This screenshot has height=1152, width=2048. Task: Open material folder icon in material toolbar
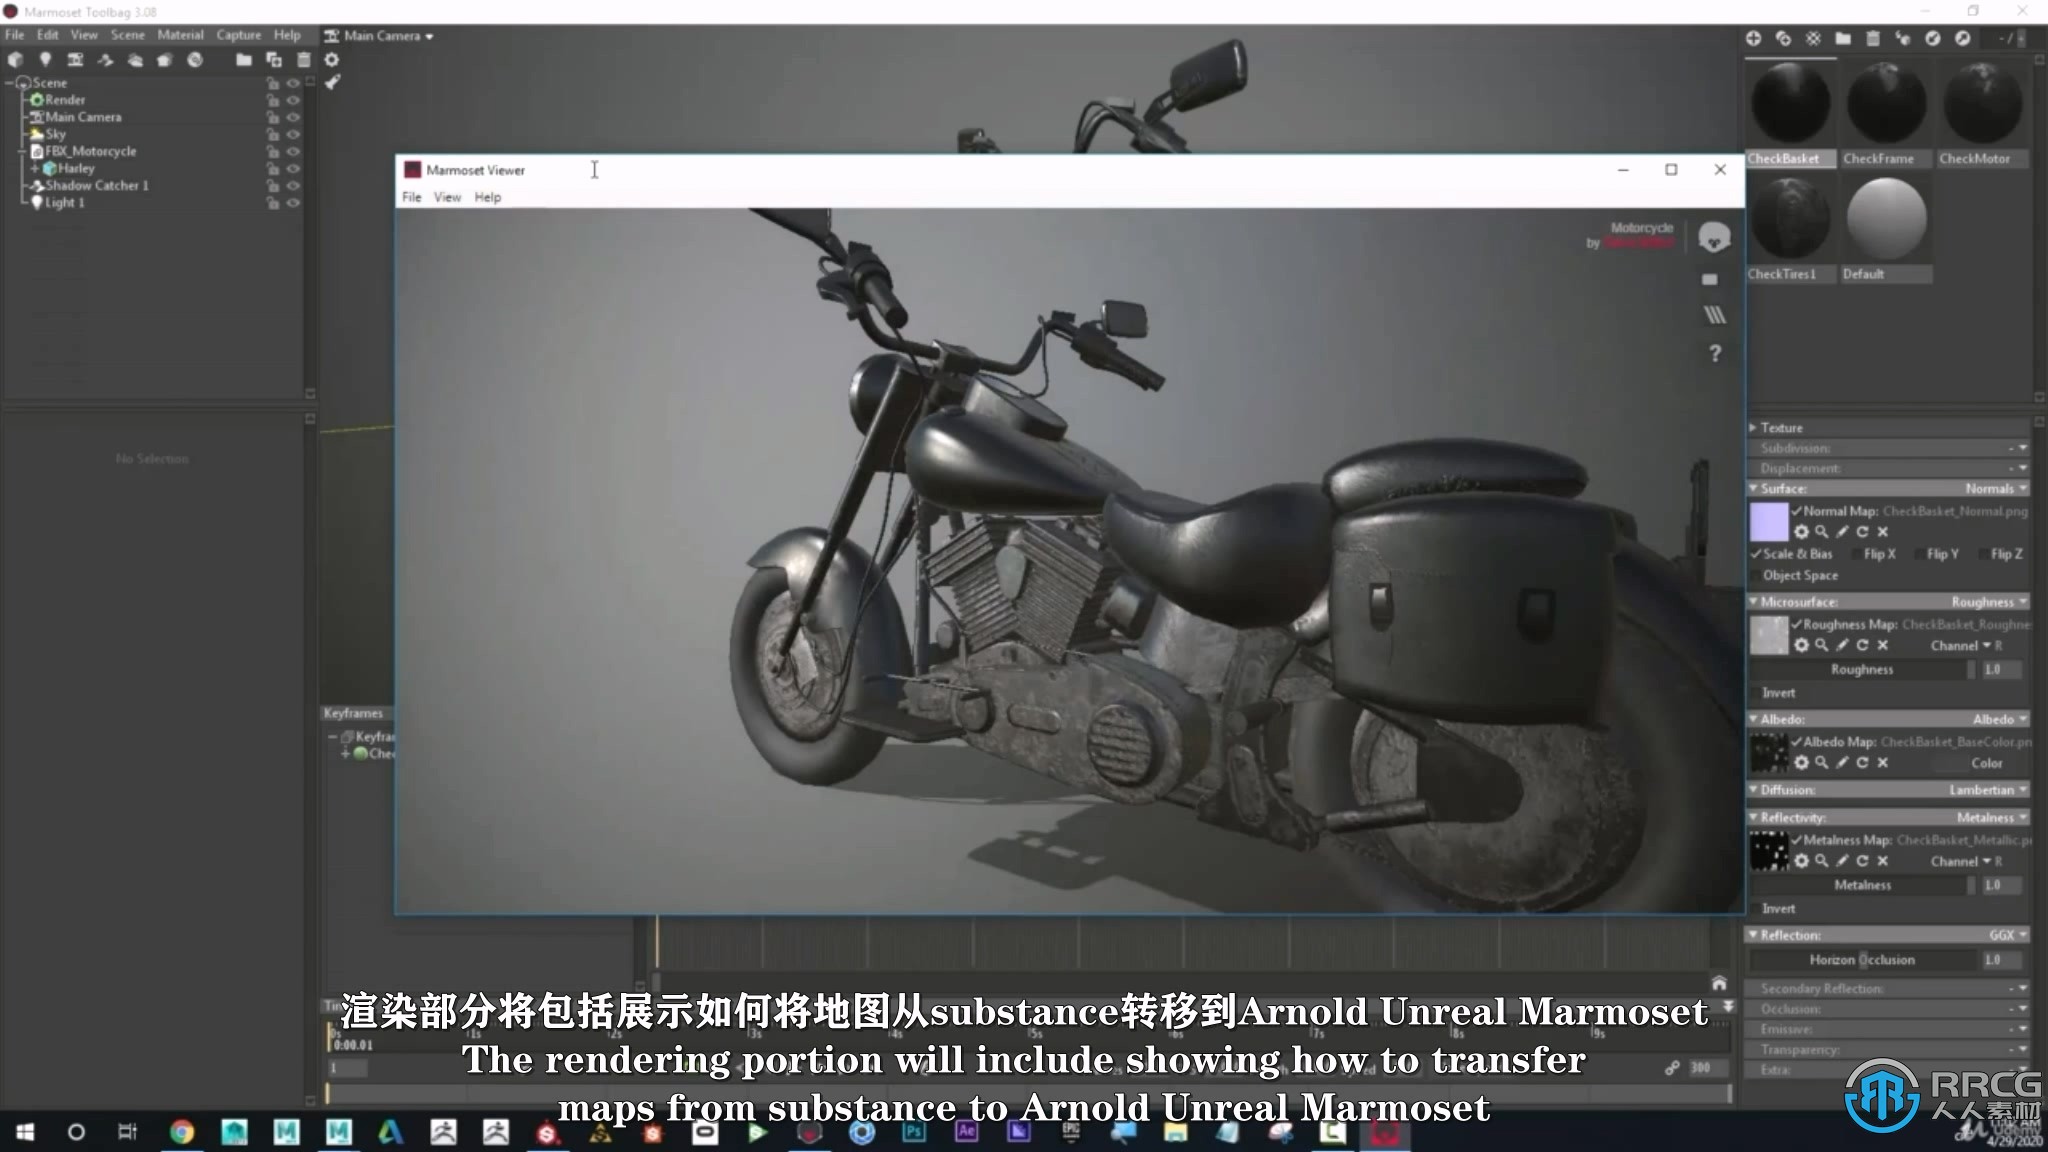(1843, 38)
